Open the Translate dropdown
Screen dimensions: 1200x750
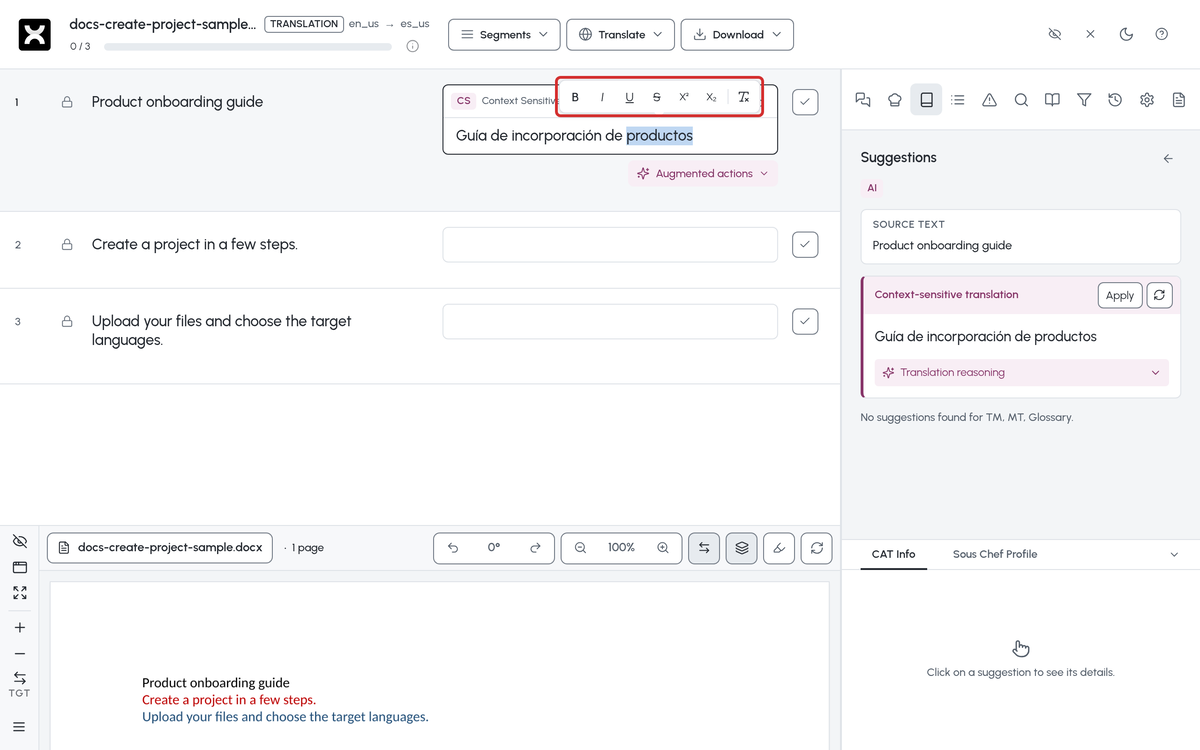click(x=620, y=34)
